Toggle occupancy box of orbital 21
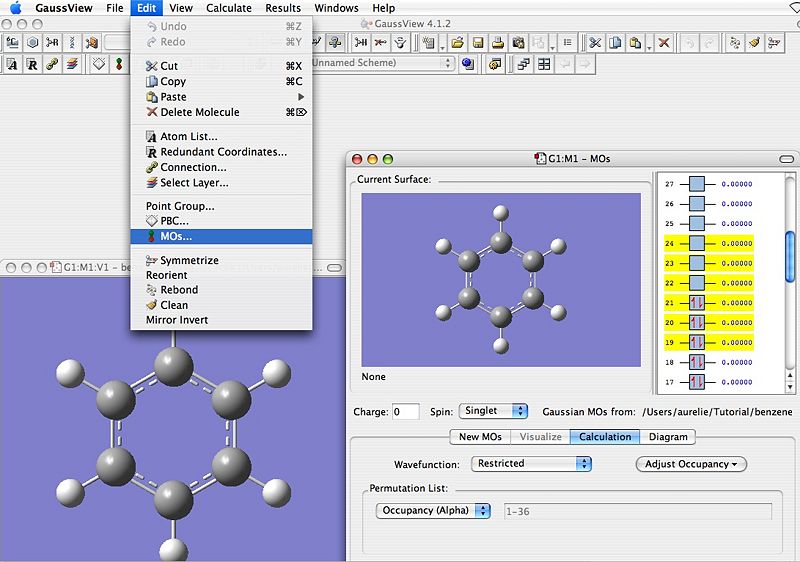The width and height of the screenshot is (800, 562). coord(697,302)
